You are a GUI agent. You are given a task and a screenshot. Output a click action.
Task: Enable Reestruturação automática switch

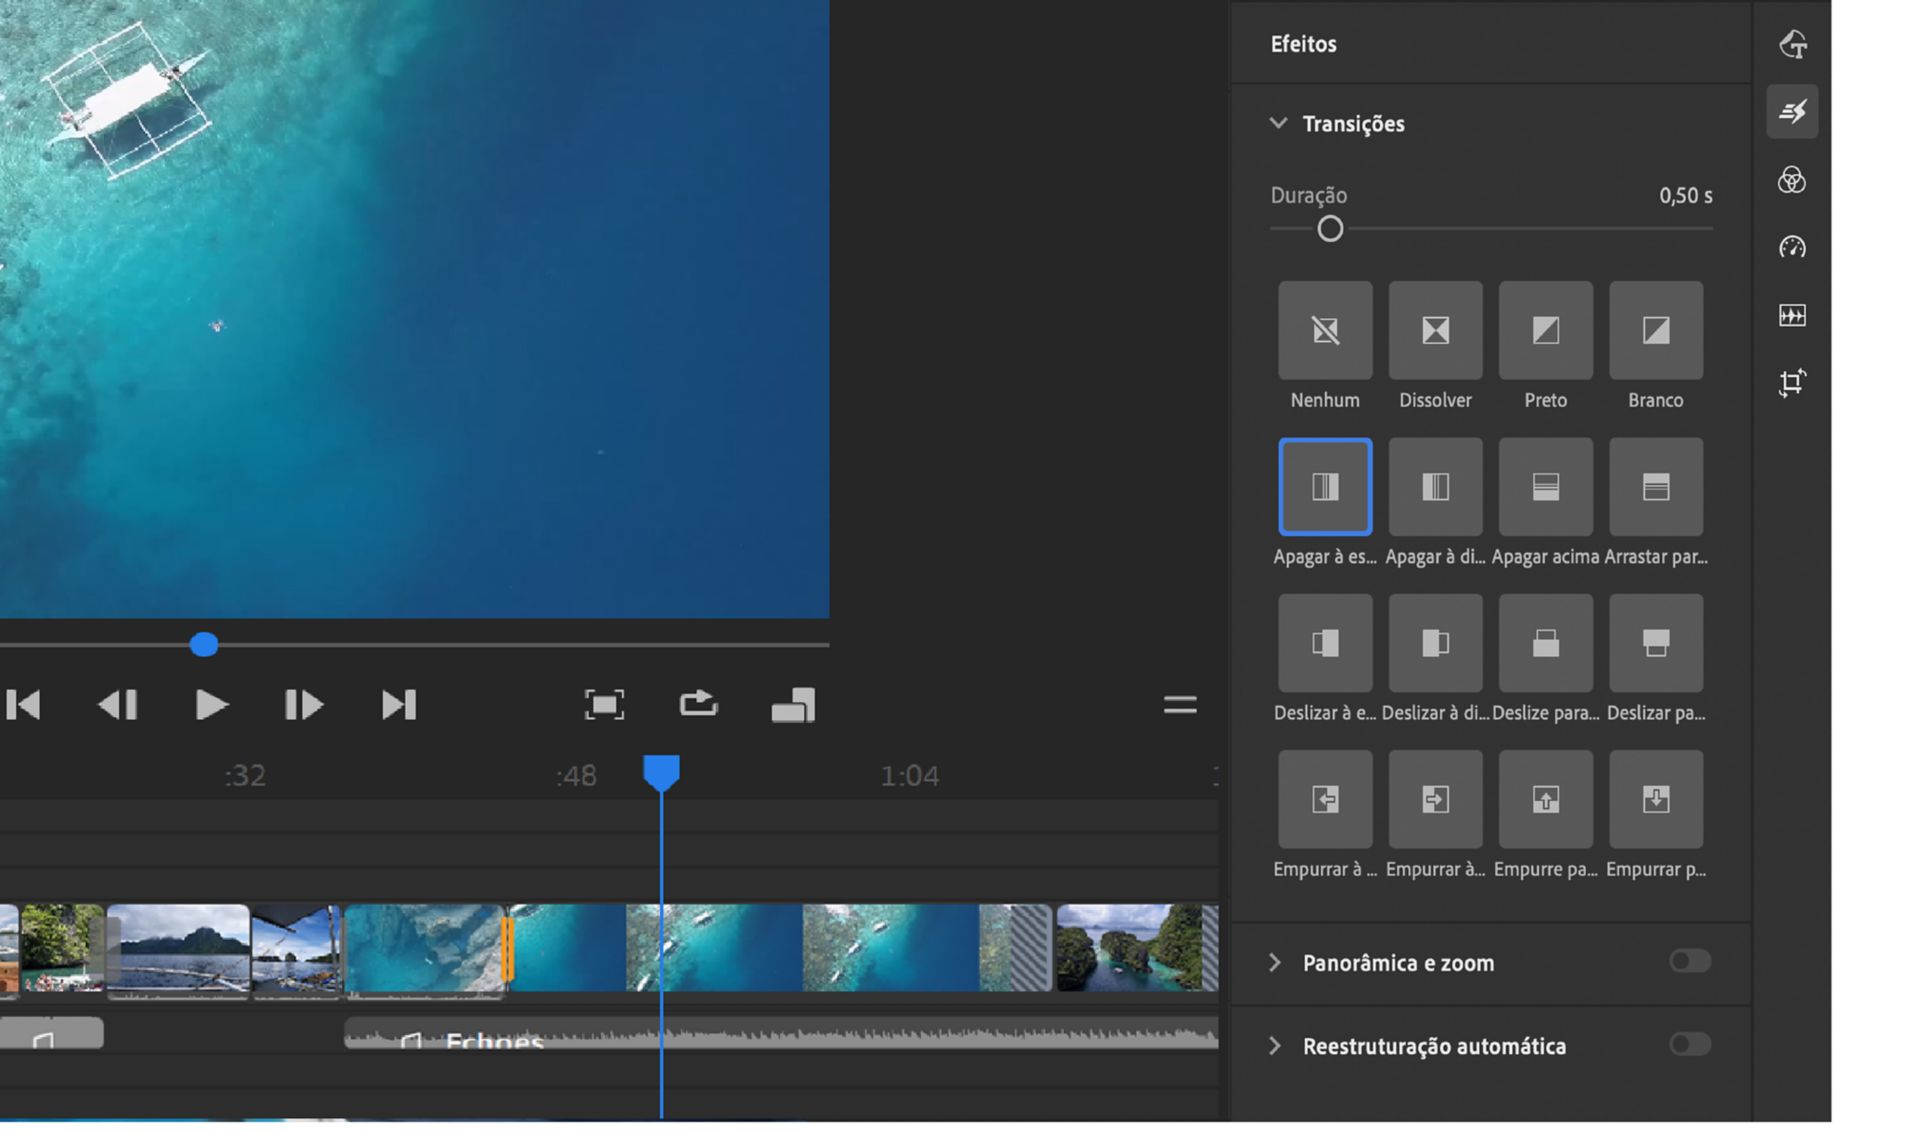pos(1689,1045)
